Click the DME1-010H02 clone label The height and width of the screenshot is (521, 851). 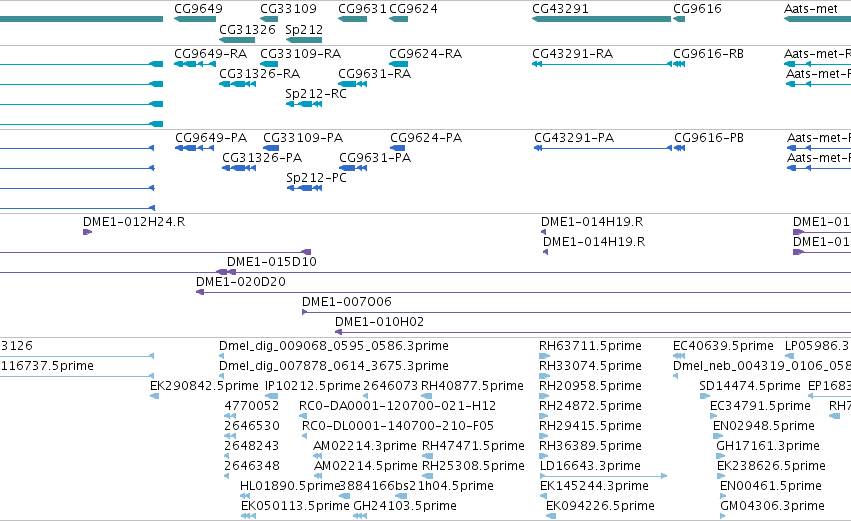379,322
